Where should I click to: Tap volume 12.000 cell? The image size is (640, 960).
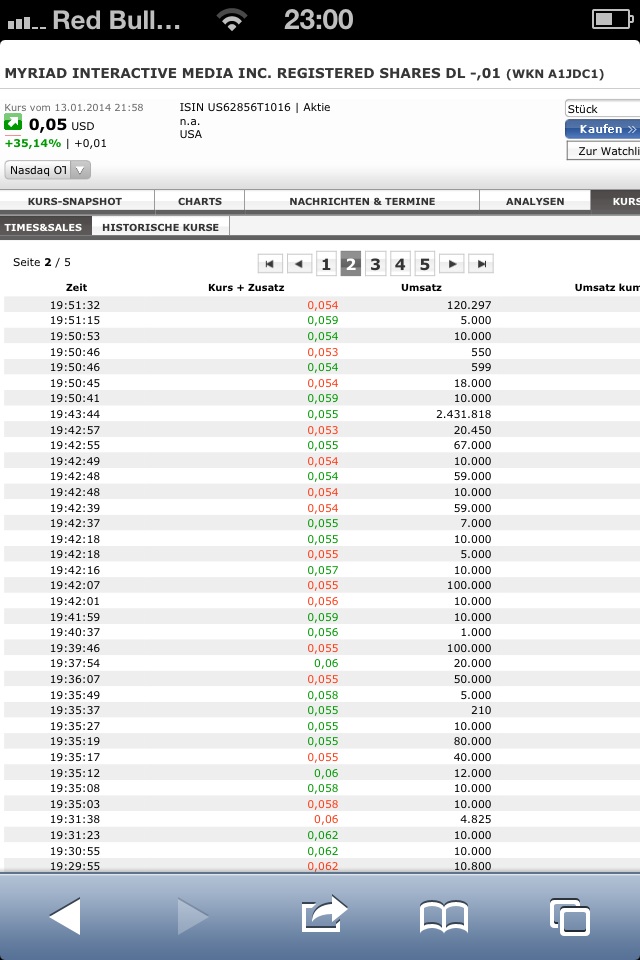tap(472, 773)
